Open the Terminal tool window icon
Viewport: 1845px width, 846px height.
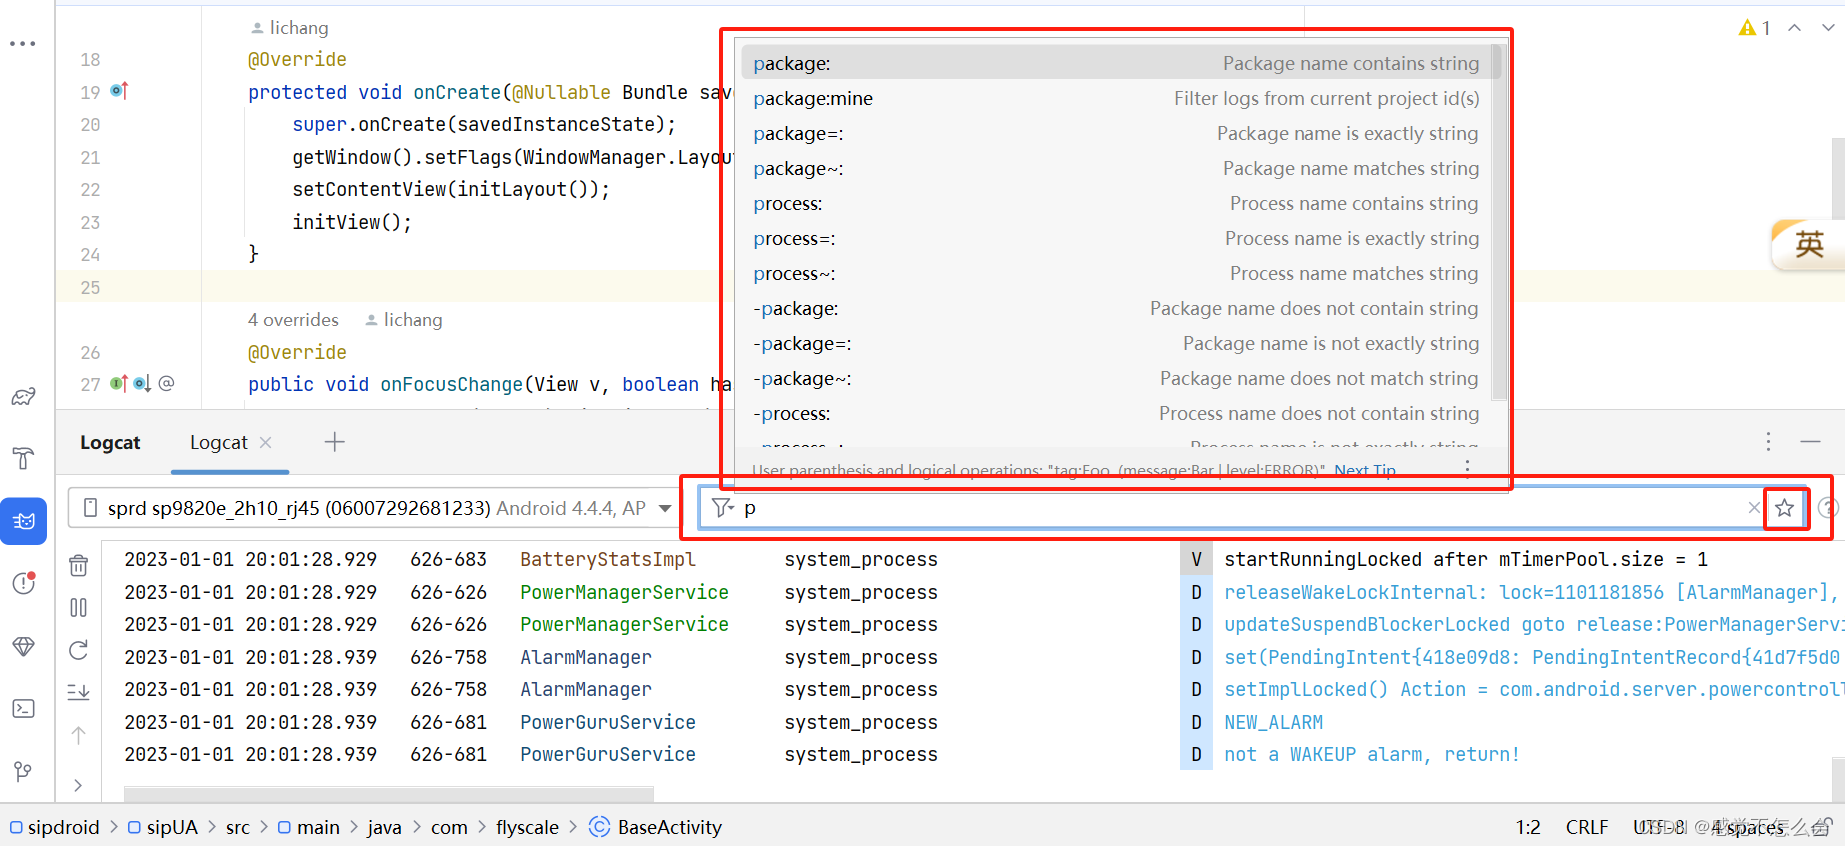[x=23, y=709]
